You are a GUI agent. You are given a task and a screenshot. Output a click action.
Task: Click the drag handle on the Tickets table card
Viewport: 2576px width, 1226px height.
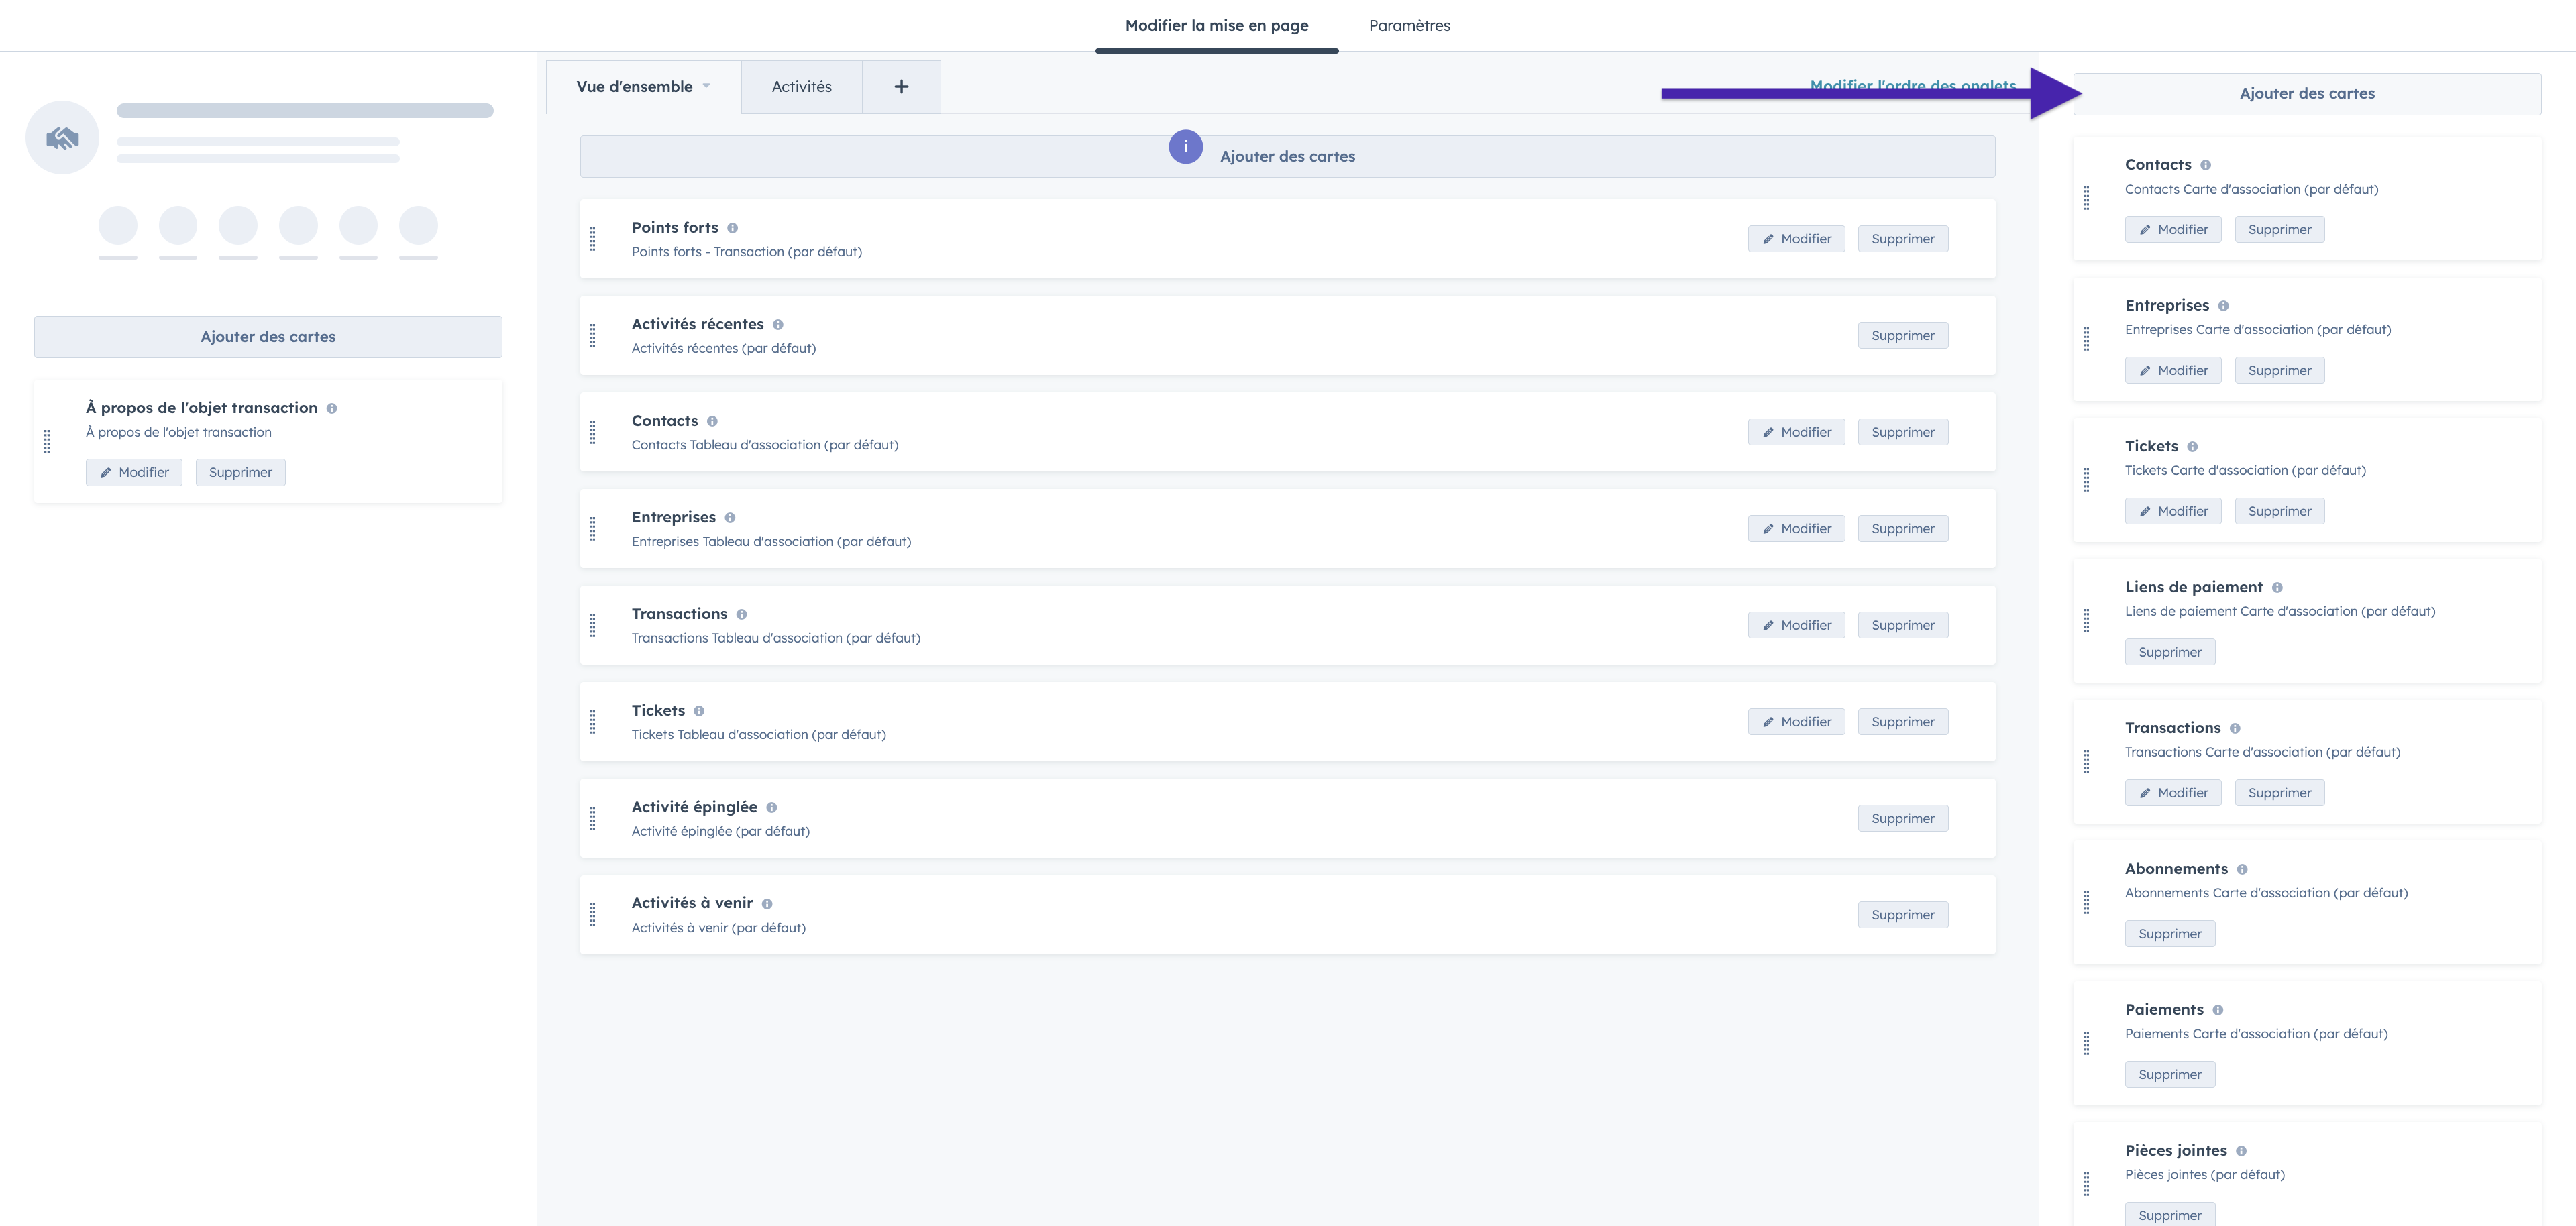pyautogui.click(x=592, y=722)
